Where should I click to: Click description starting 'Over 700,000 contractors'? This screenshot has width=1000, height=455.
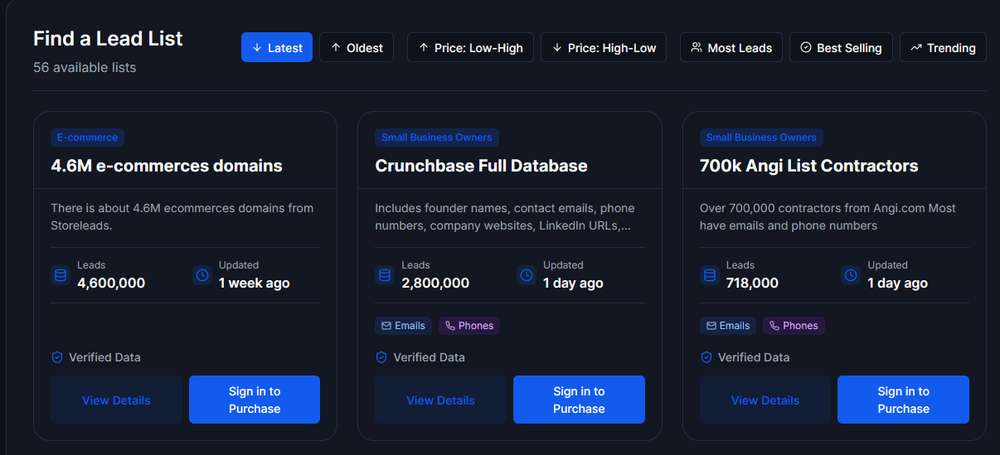tap(829, 217)
